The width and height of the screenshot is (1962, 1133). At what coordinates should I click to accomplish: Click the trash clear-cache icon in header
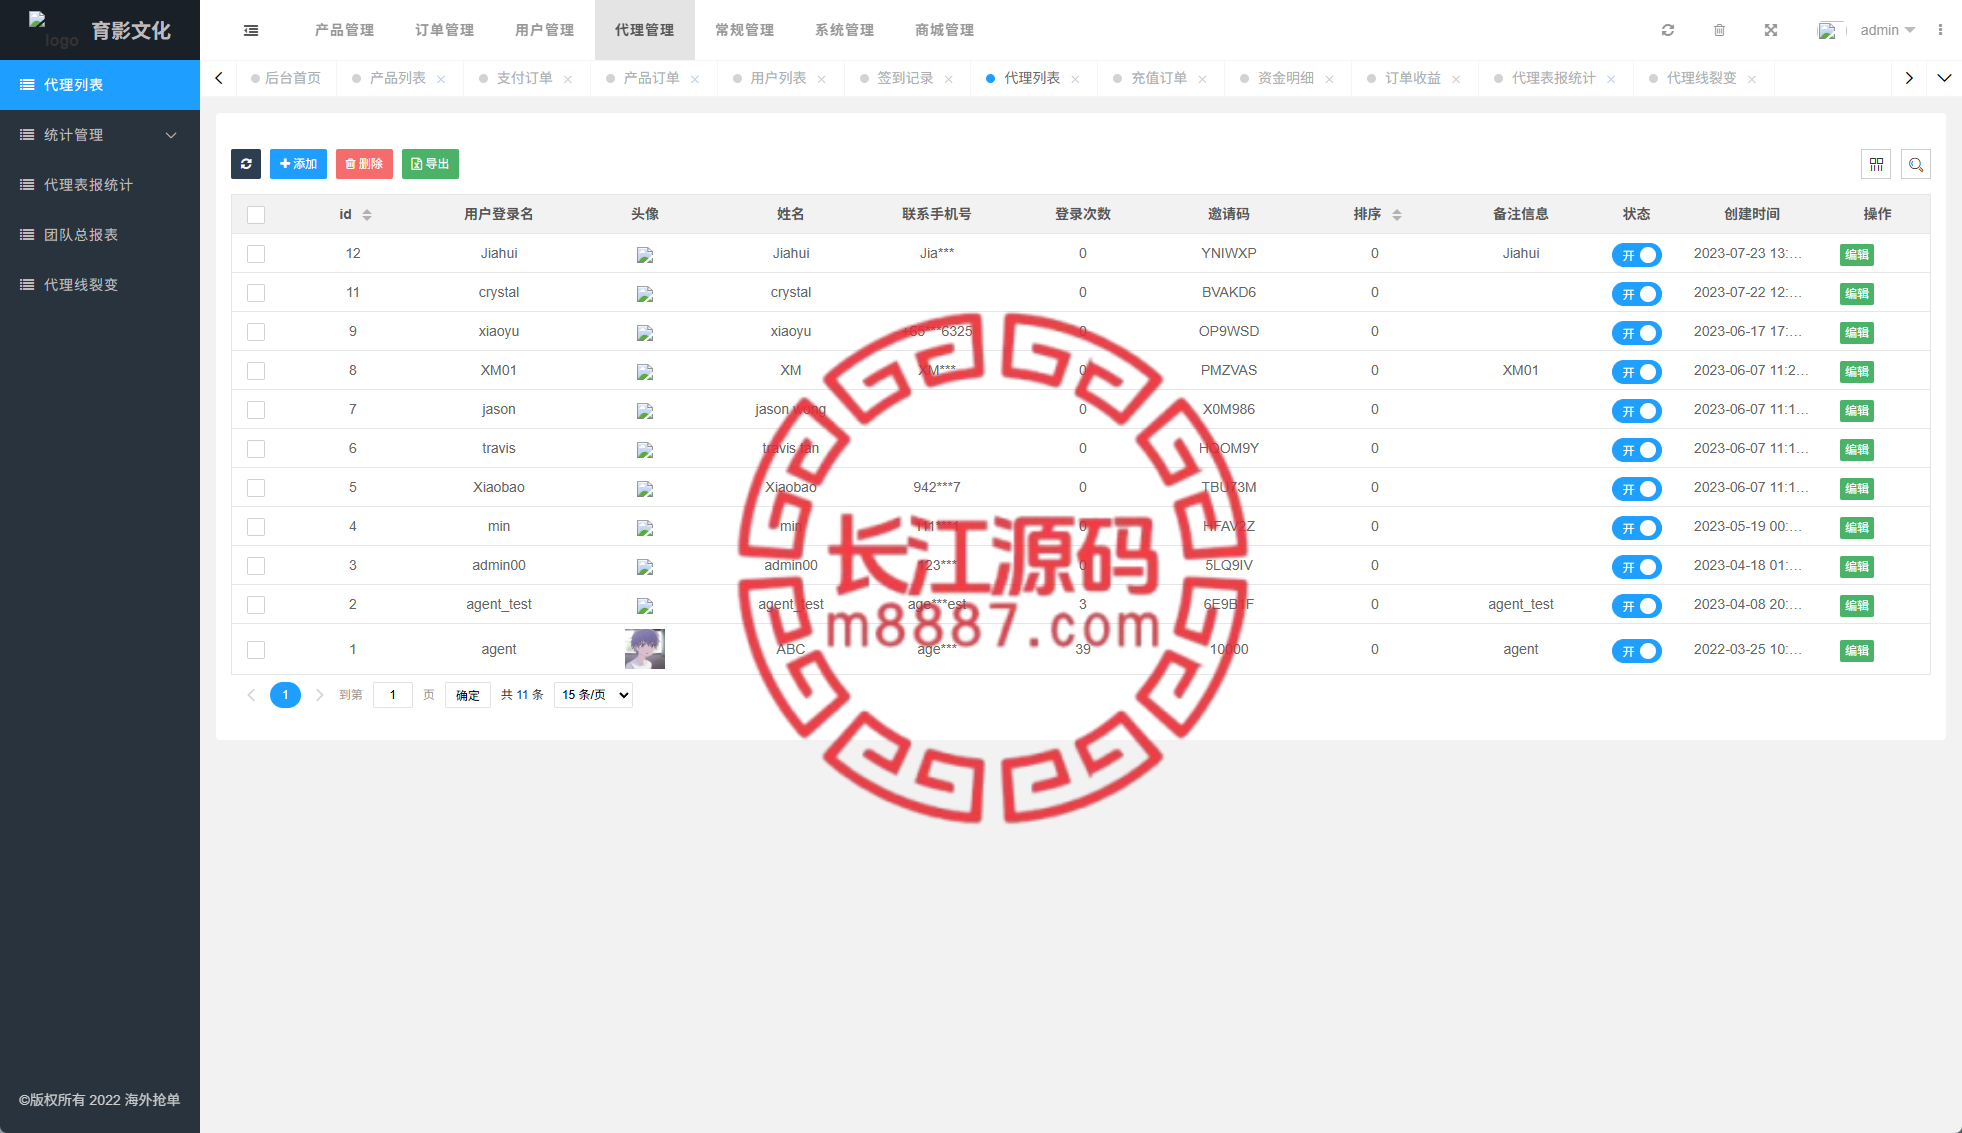click(1719, 30)
